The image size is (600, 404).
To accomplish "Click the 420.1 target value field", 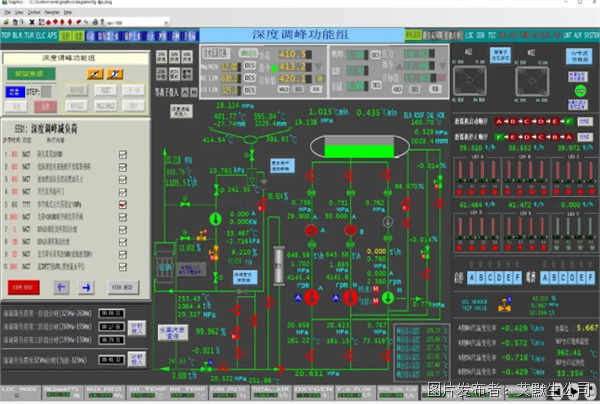I will (295, 79).
